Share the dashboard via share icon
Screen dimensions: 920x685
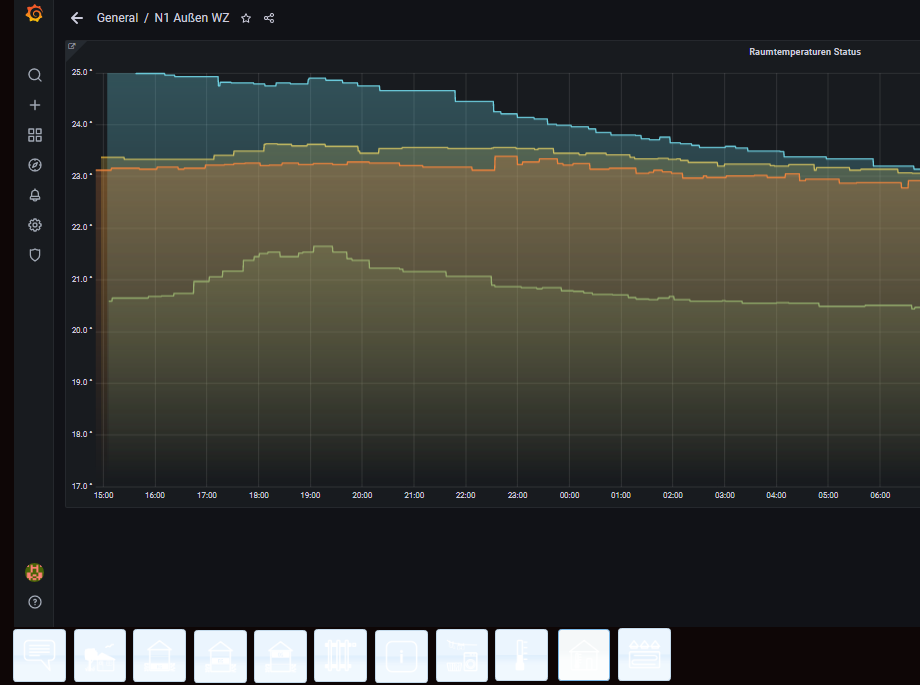click(x=269, y=18)
